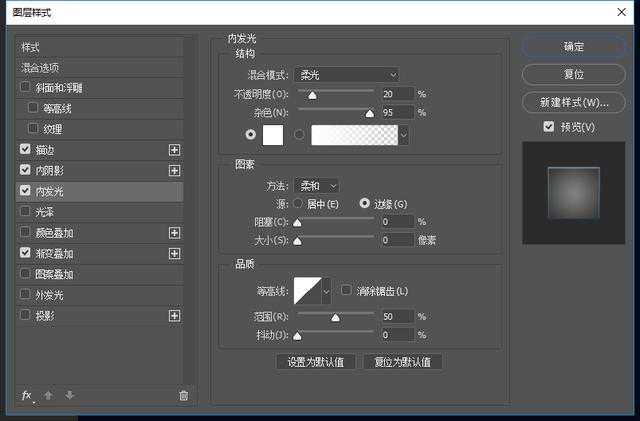Click the white glow color swatch

tap(273, 135)
